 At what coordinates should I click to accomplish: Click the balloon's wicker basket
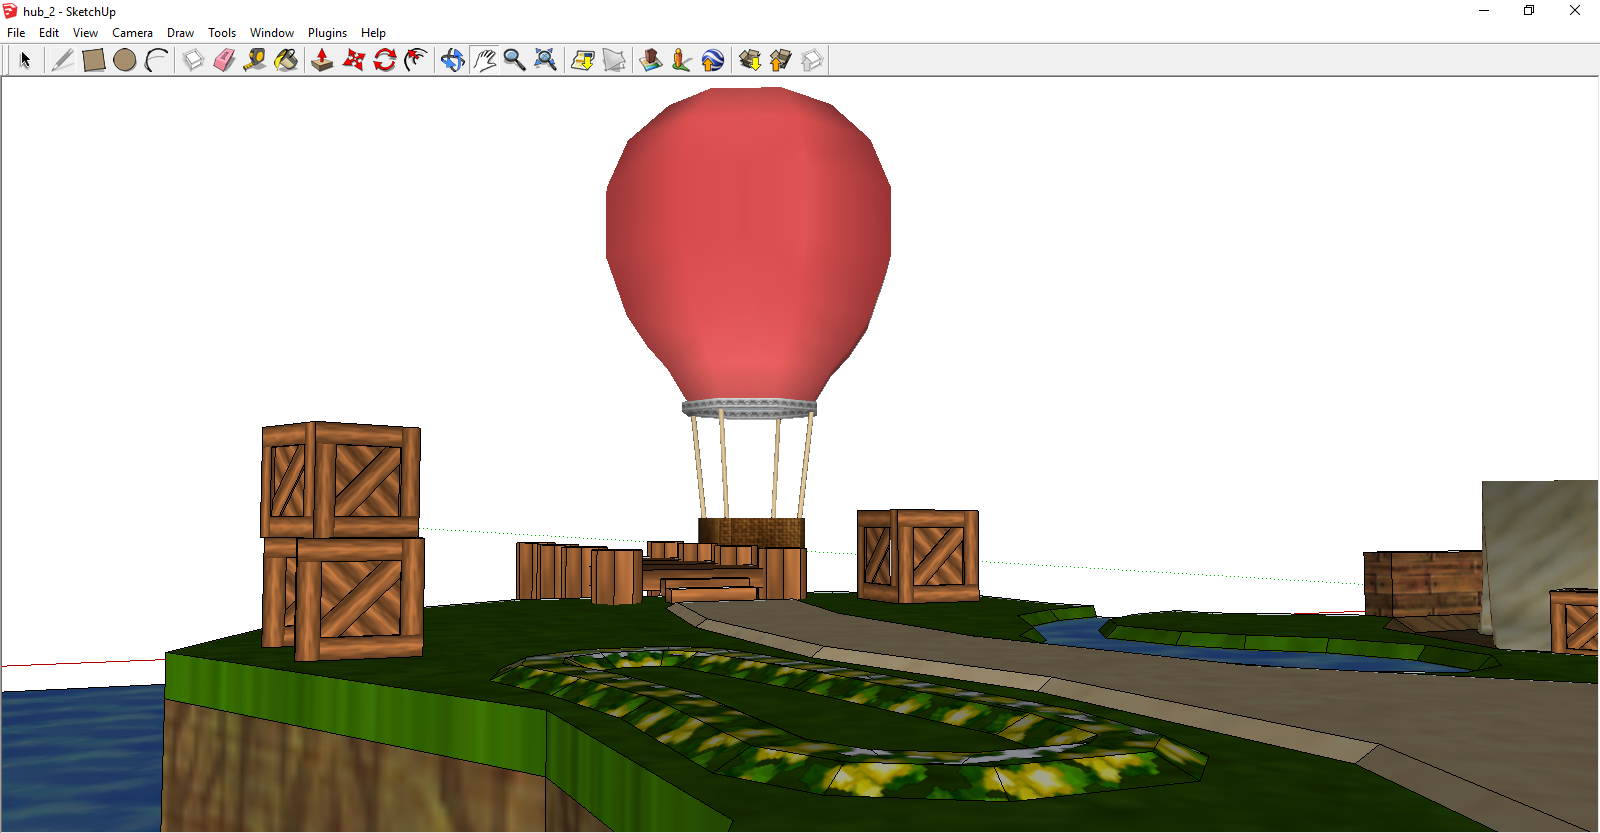751,531
